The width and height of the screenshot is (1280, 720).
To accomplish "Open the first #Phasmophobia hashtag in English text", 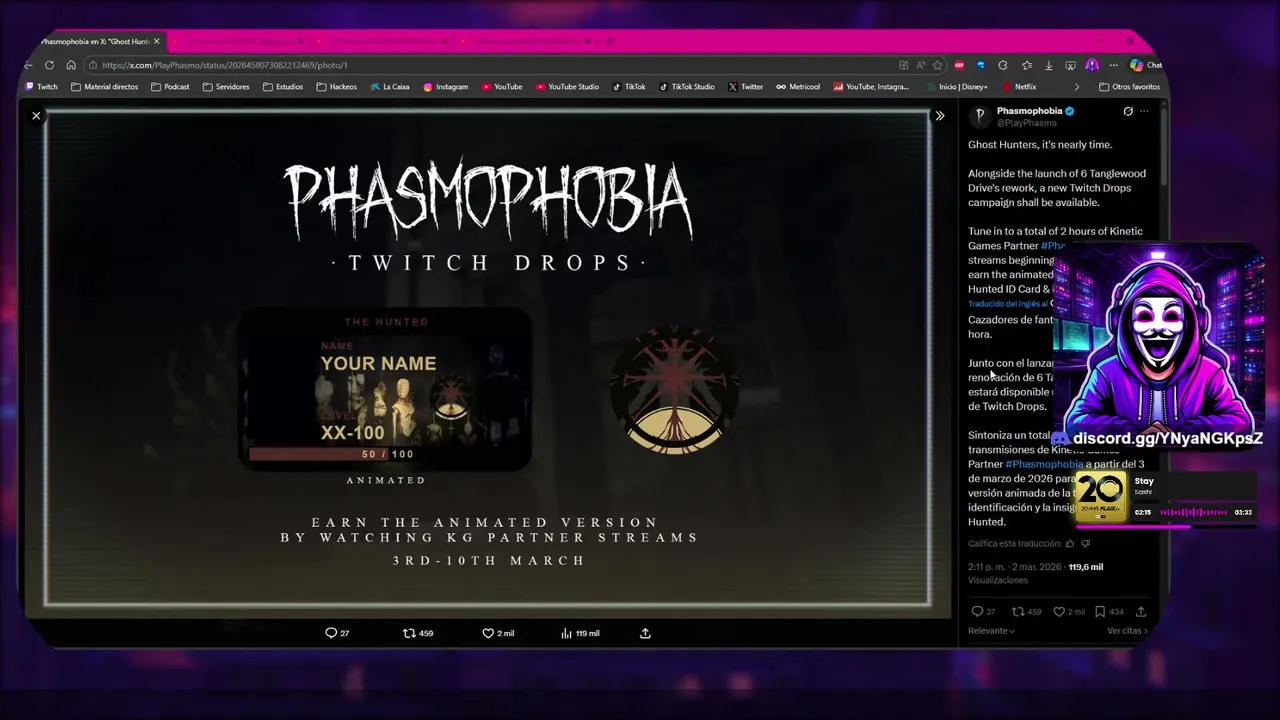I will (x=1052, y=246).
